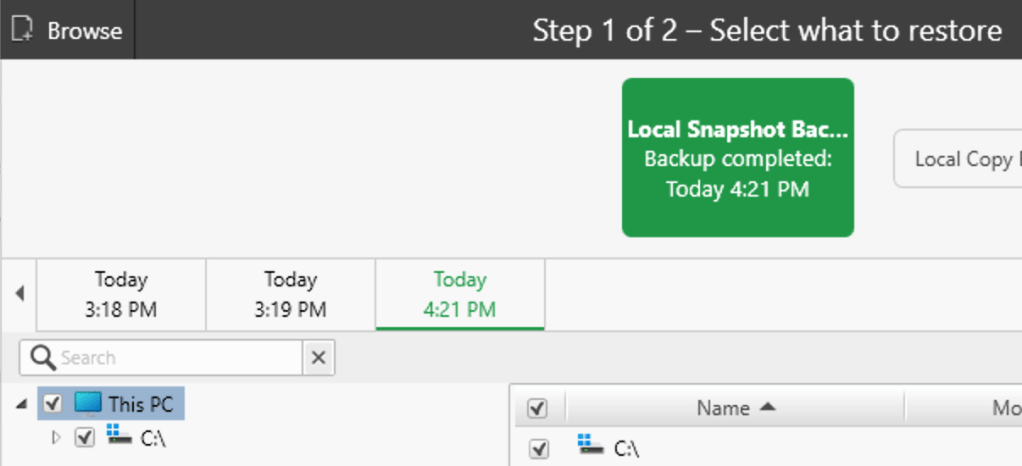Clear search with the X button

(x=319, y=358)
